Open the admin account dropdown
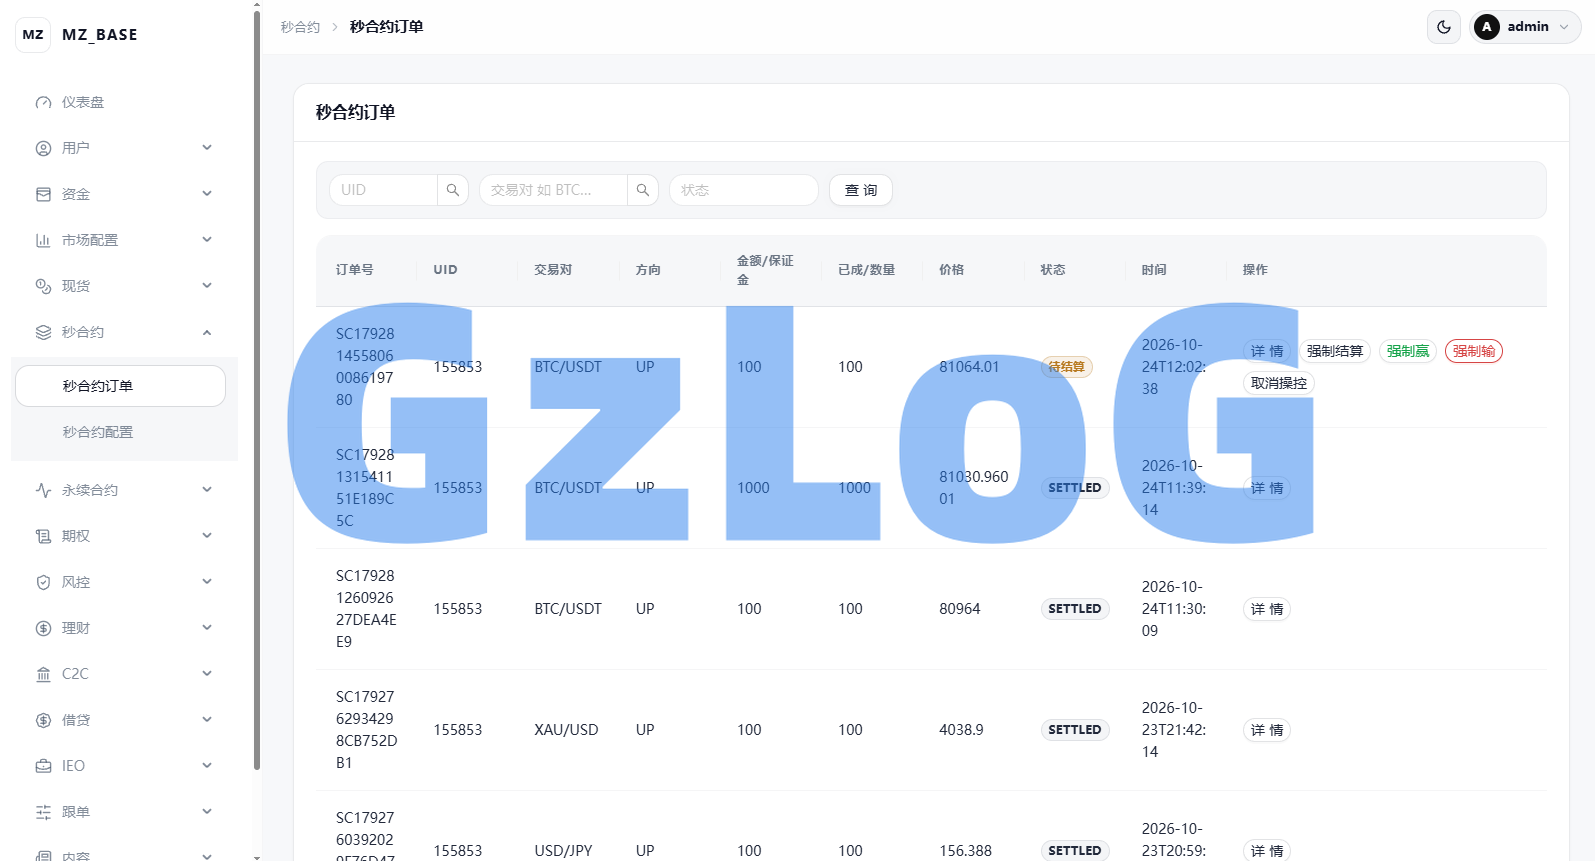 [x=1526, y=27]
